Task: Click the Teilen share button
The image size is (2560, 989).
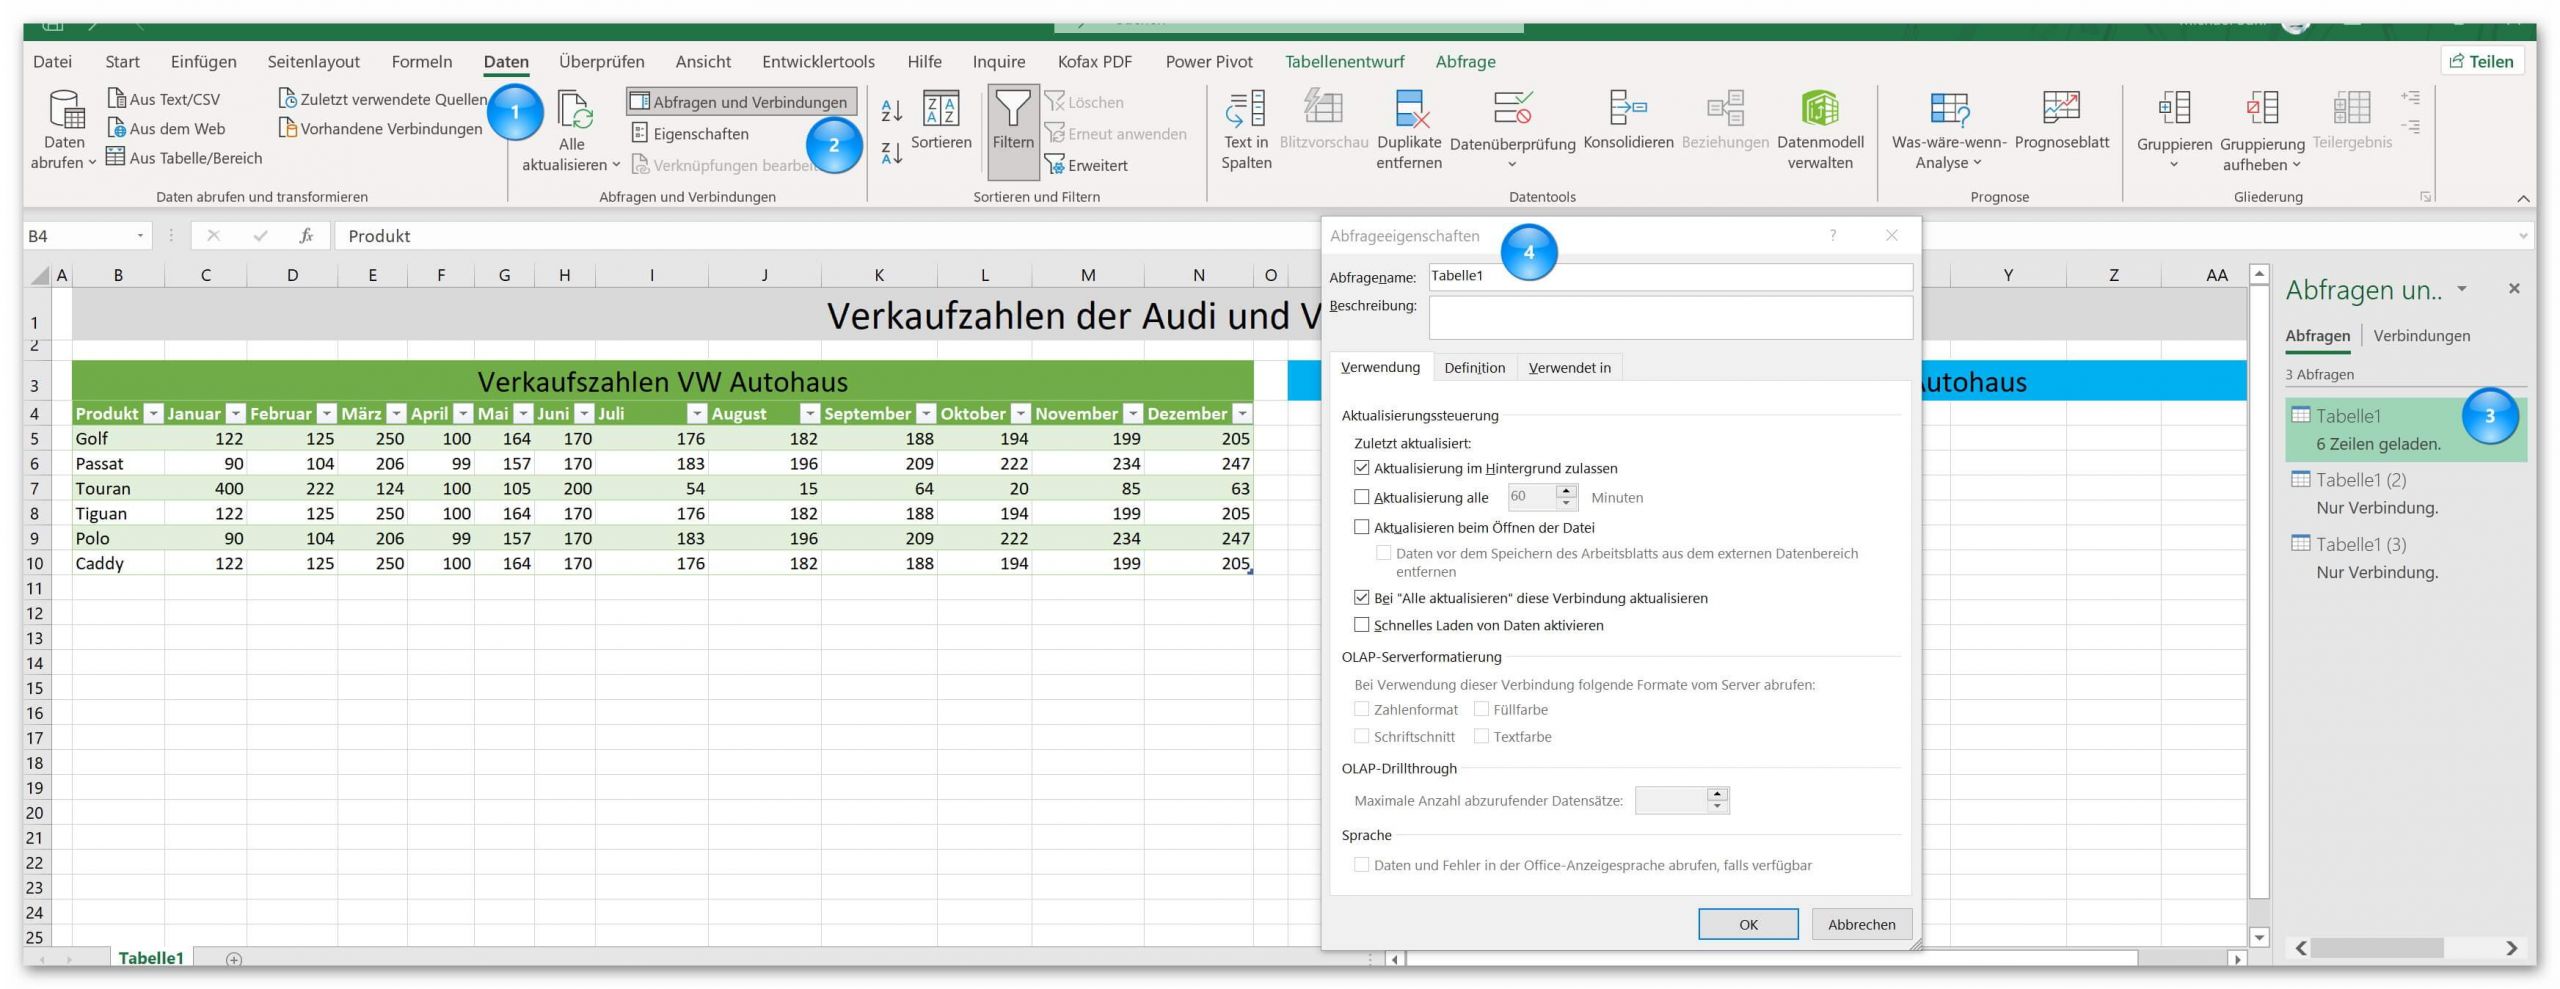Action: click(x=2481, y=62)
